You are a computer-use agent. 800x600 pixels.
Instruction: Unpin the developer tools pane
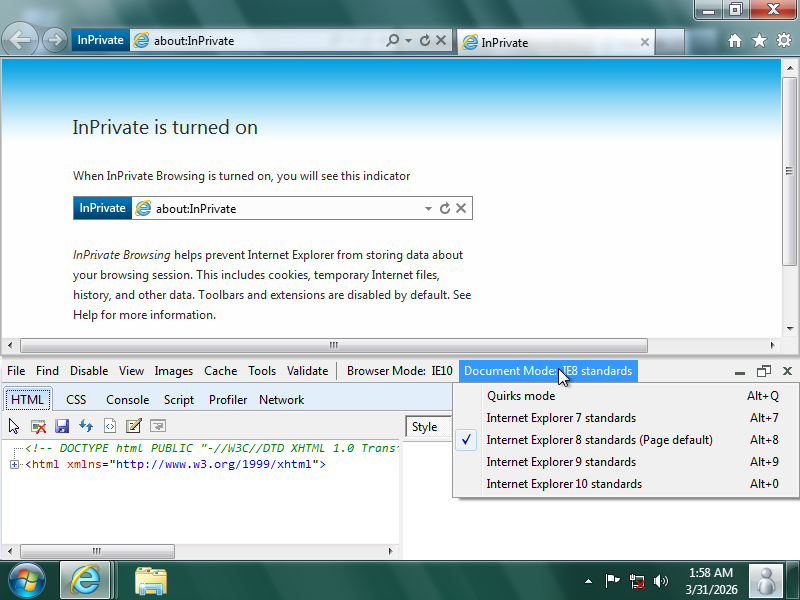764,371
